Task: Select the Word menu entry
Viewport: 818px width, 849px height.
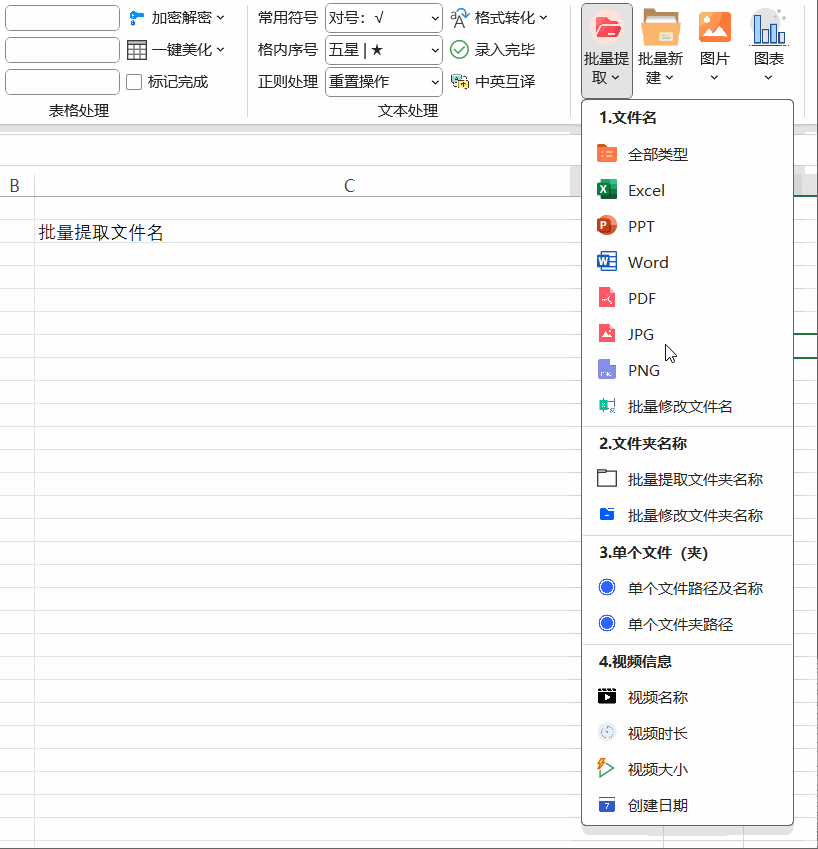Action: (x=688, y=263)
